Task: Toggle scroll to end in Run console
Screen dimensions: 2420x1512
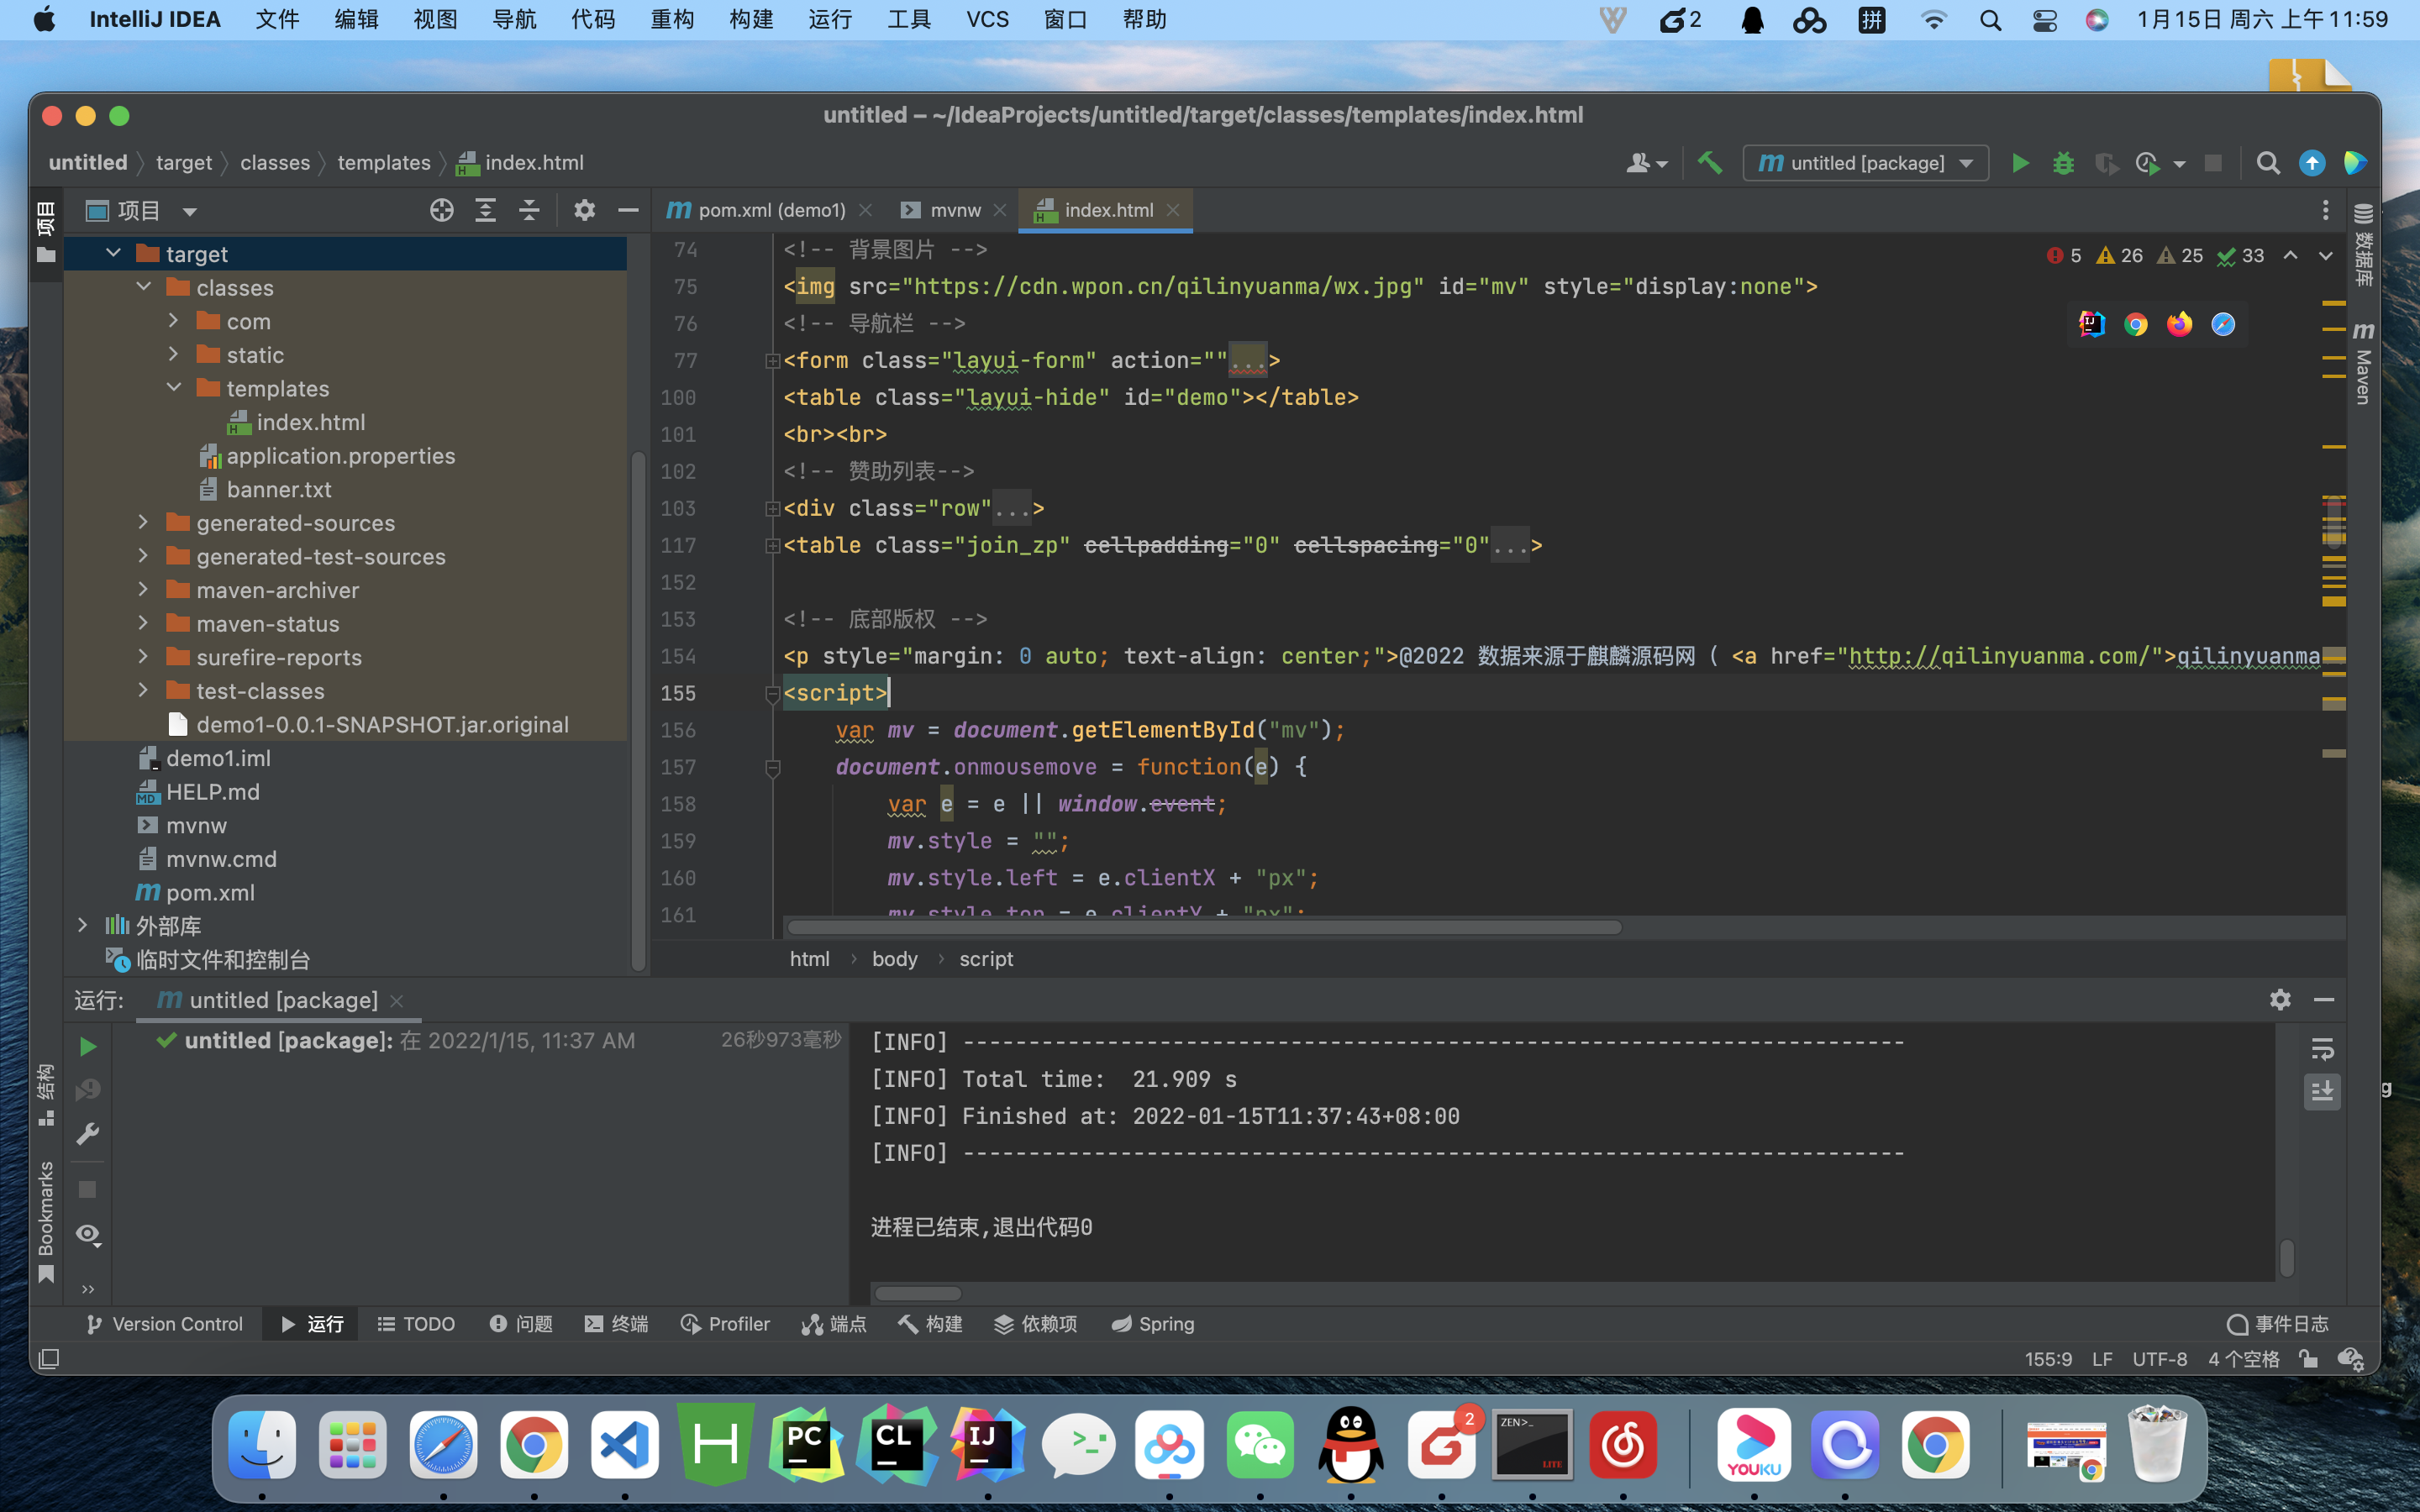Action: (x=2322, y=1091)
